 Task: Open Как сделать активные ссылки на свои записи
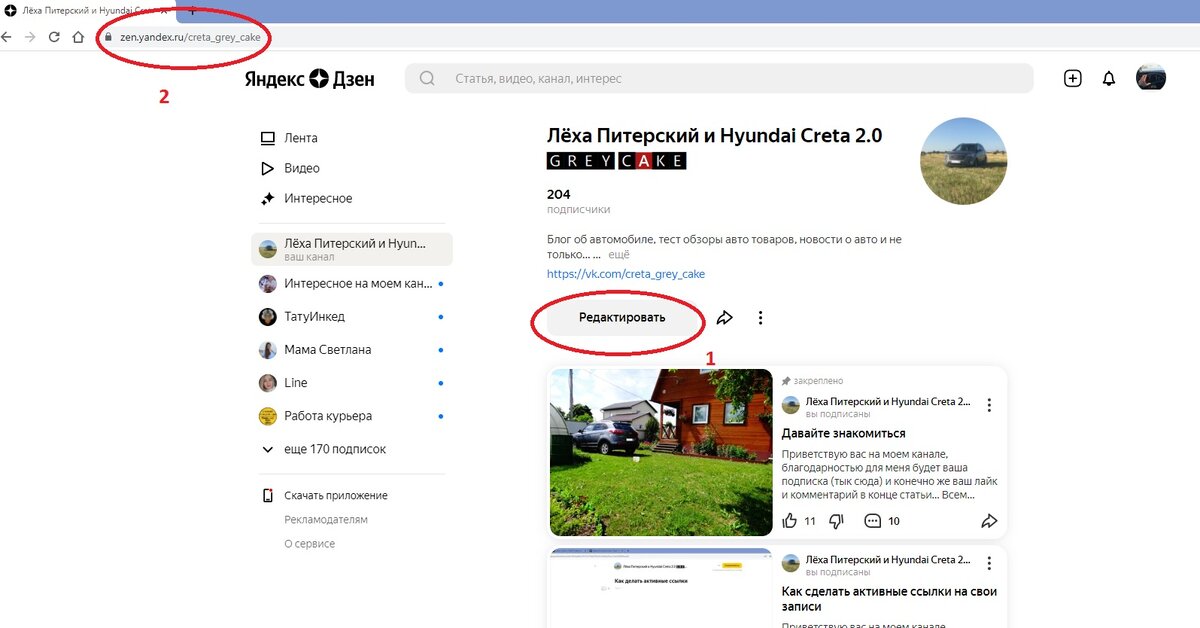click(x=889, y=599)
